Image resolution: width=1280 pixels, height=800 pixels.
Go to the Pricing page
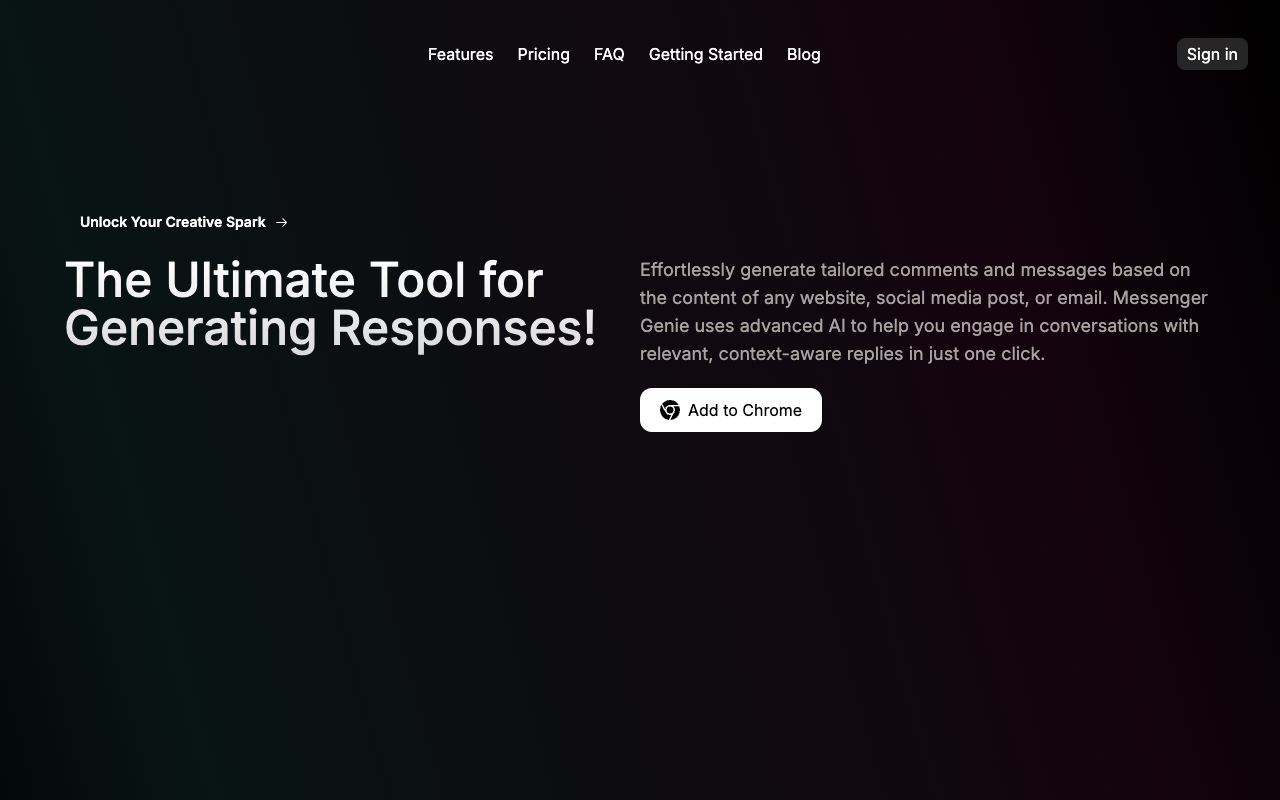click(x=543, y=54)
